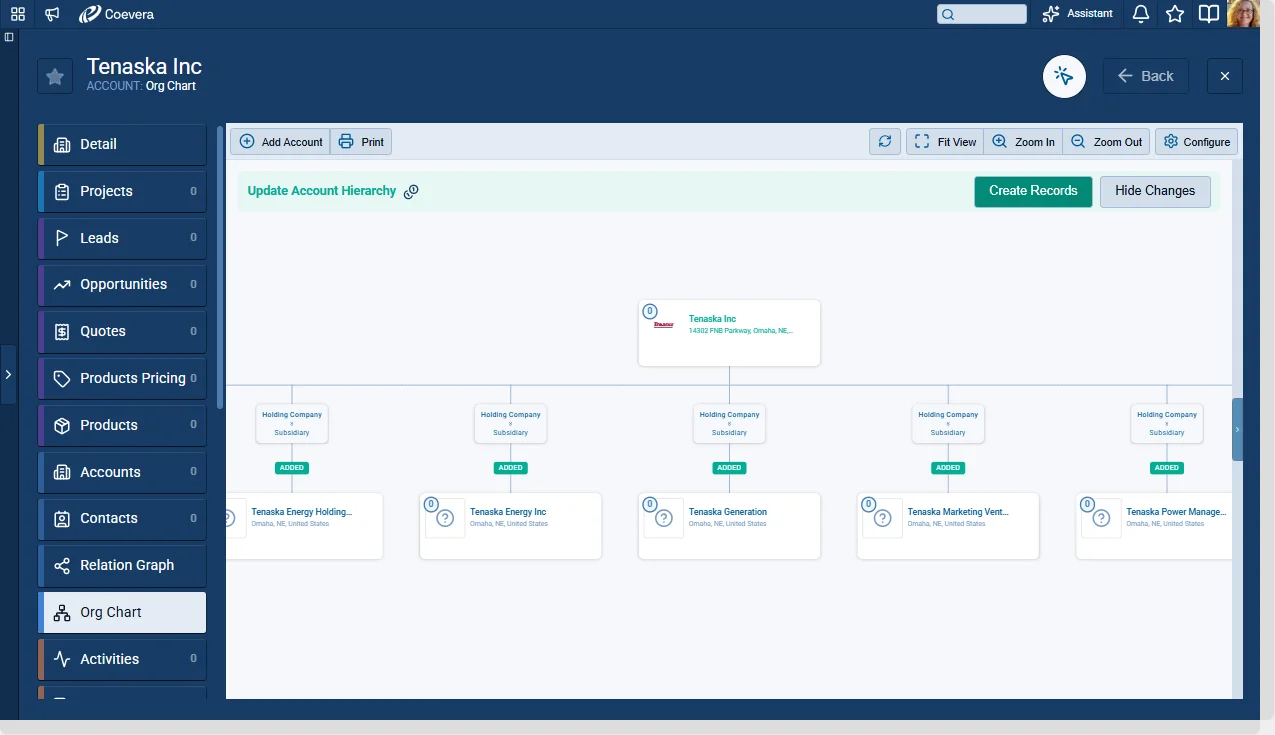
Task: Open the Products tab
Action: click(122, 425)
